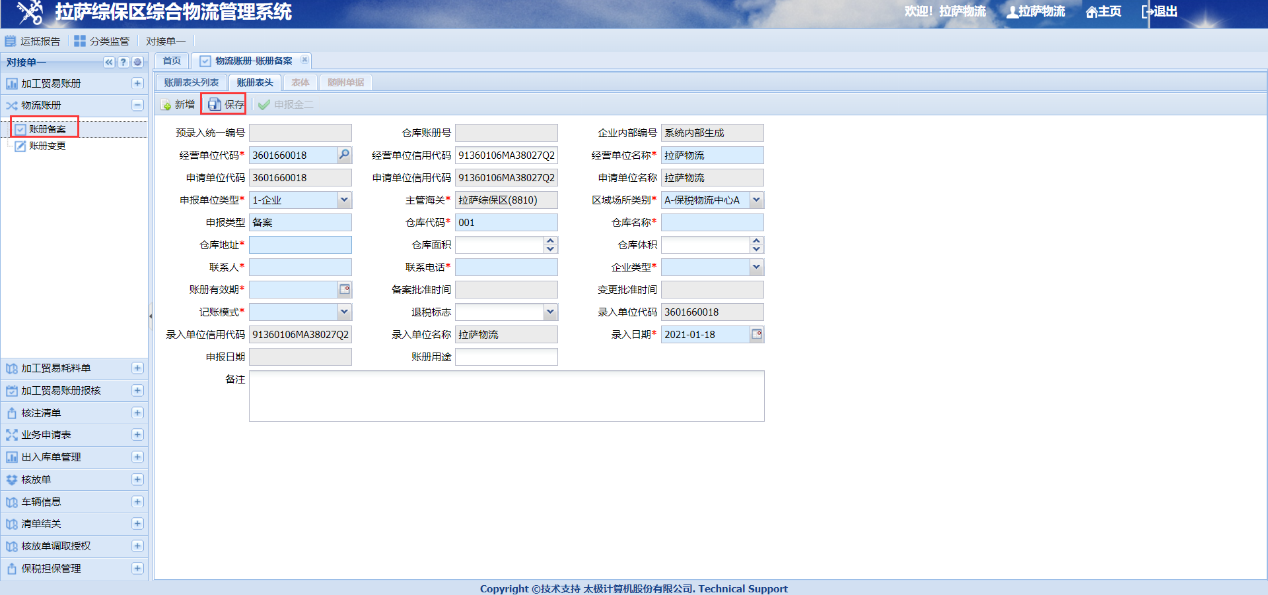Image resolution: width=1268 pixels, height=595 pixels.
Task: Click the 新增 (Add new) toolbar button
Action: 178,104
